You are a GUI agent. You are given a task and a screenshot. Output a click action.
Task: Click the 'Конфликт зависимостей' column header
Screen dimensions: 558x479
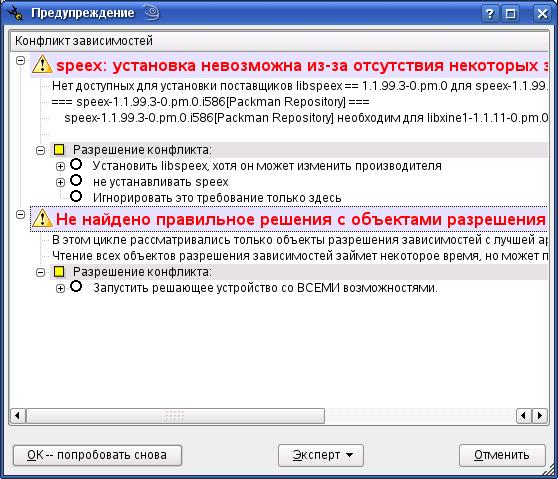(x=280, y=41)
